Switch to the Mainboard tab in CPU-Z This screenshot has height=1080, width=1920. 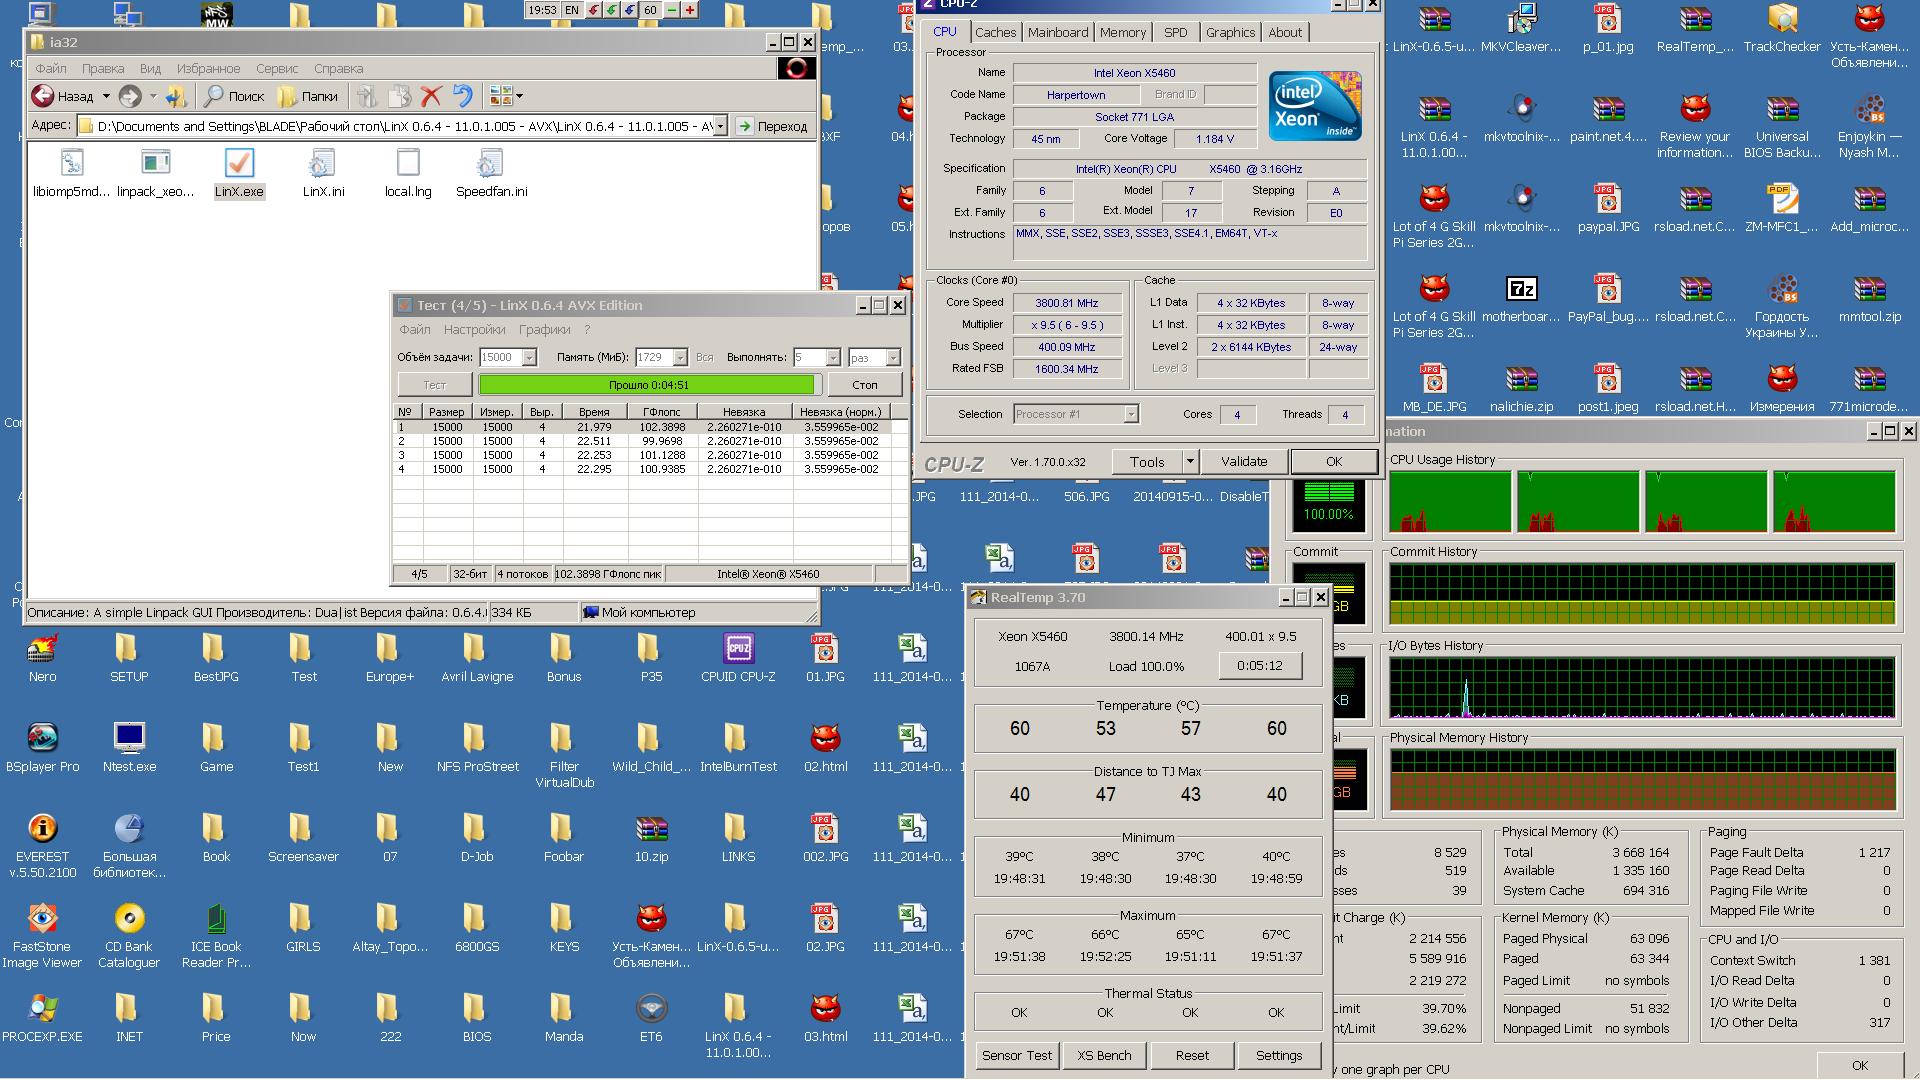(1057, 32)
